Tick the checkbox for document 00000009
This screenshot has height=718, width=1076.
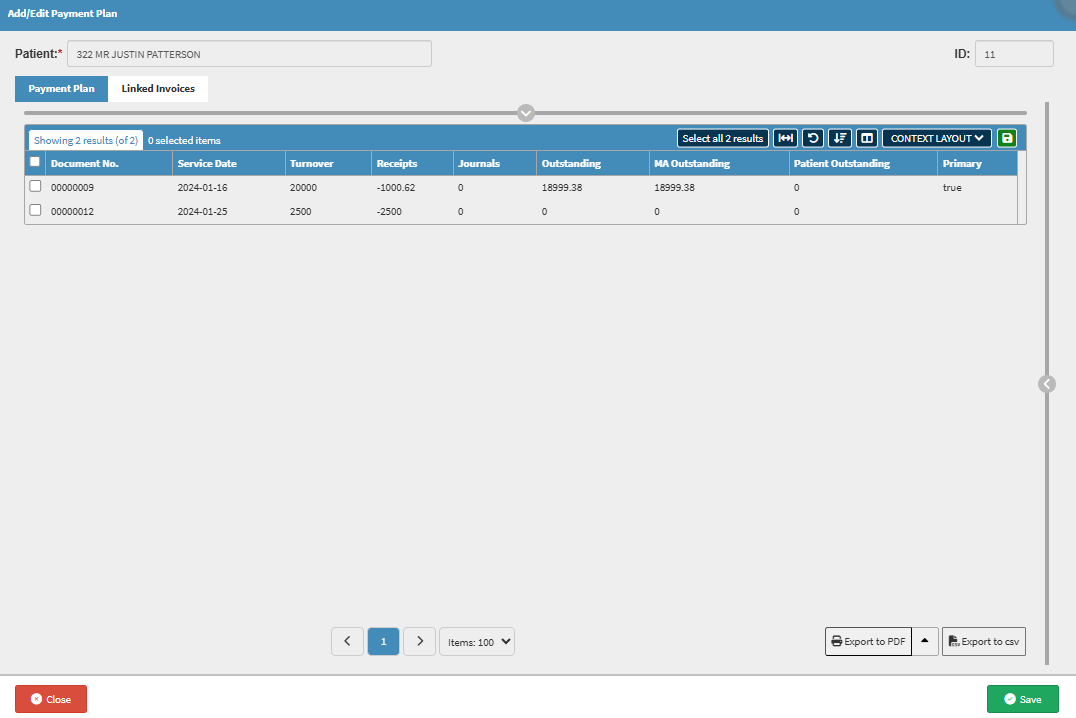(x=36, y=186)
